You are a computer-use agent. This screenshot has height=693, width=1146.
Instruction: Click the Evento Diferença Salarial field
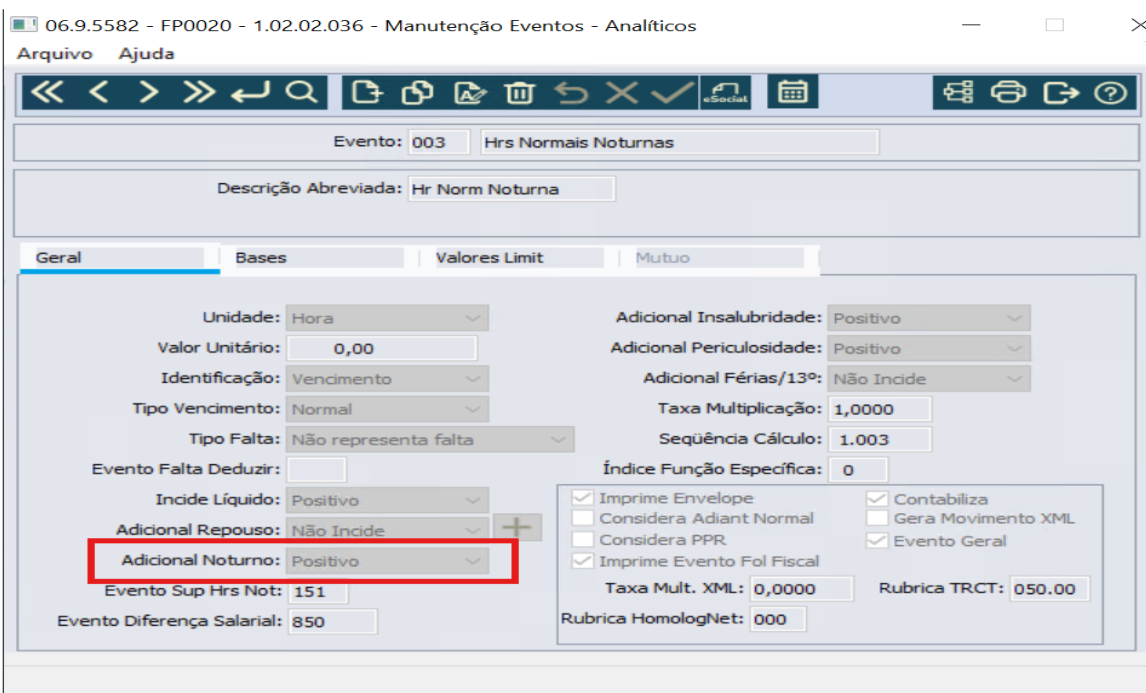(333, 621)
